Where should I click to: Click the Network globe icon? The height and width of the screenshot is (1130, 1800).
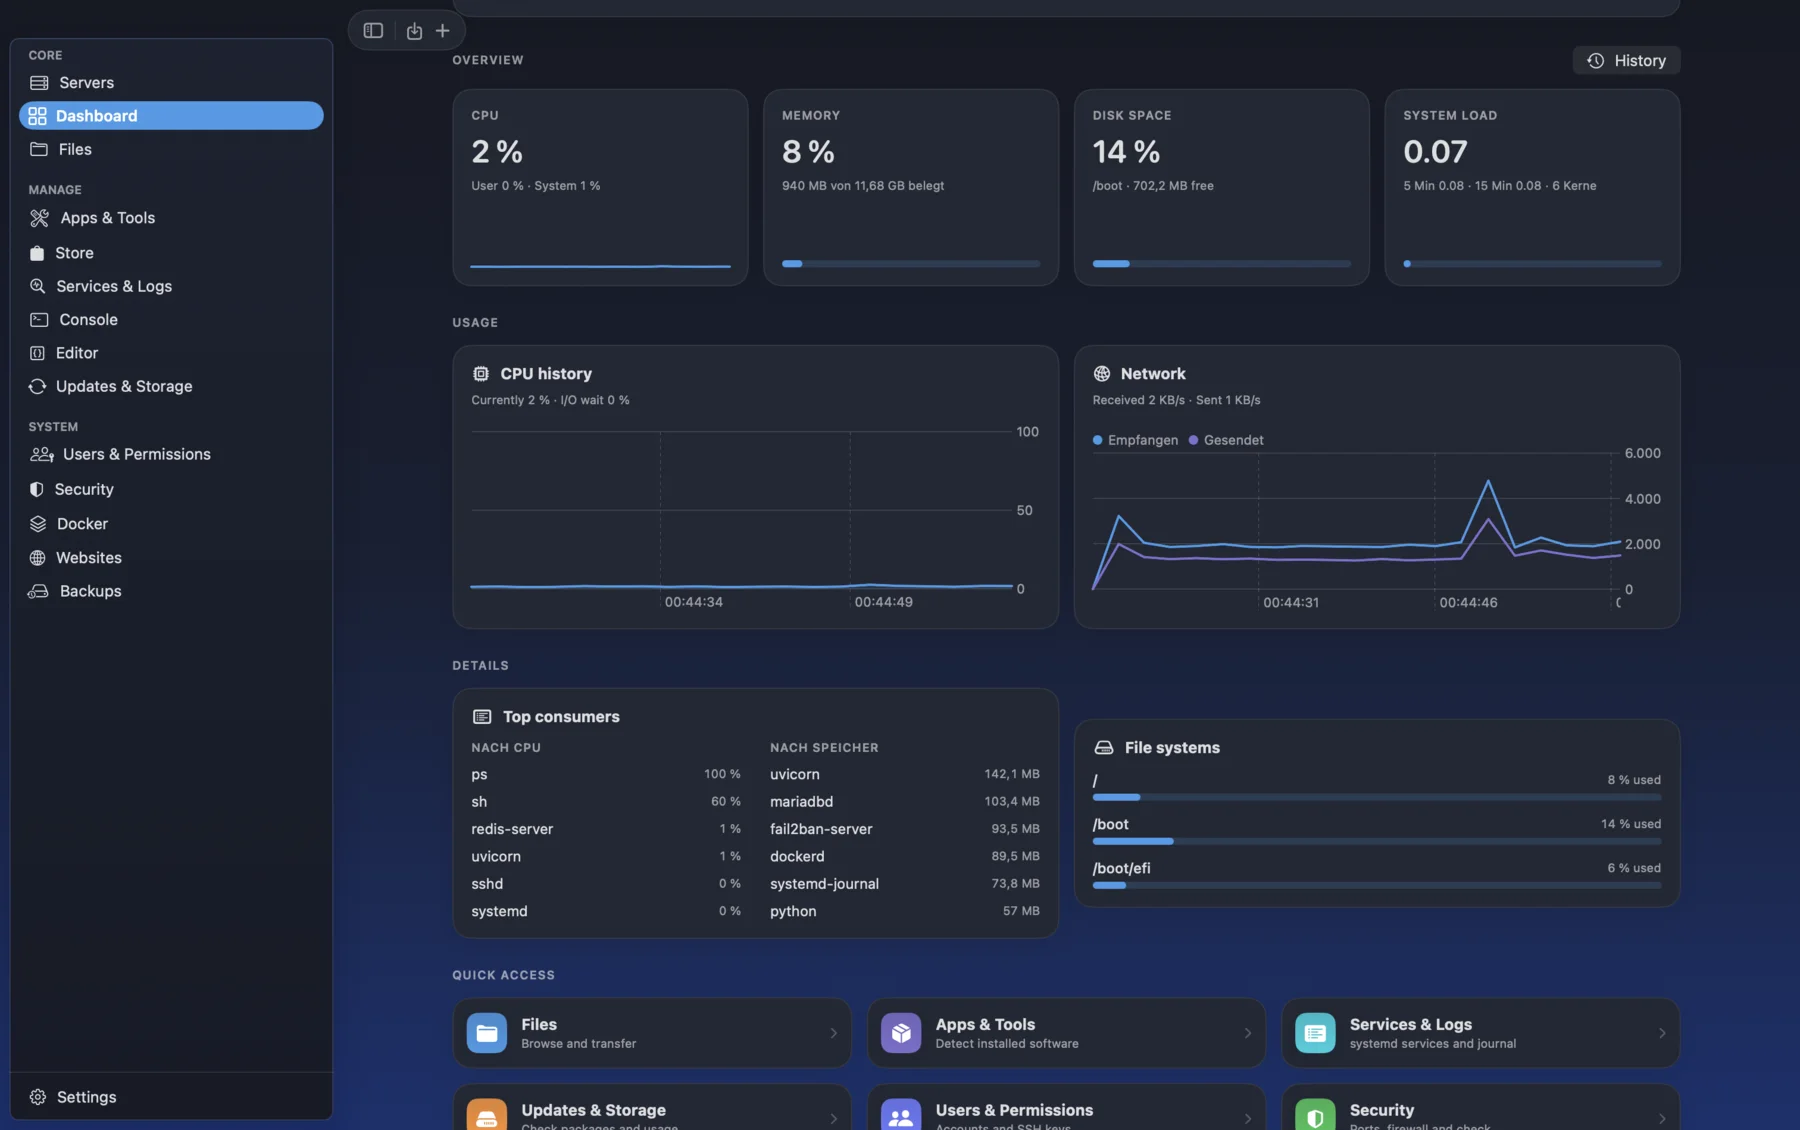[1102, 373]
